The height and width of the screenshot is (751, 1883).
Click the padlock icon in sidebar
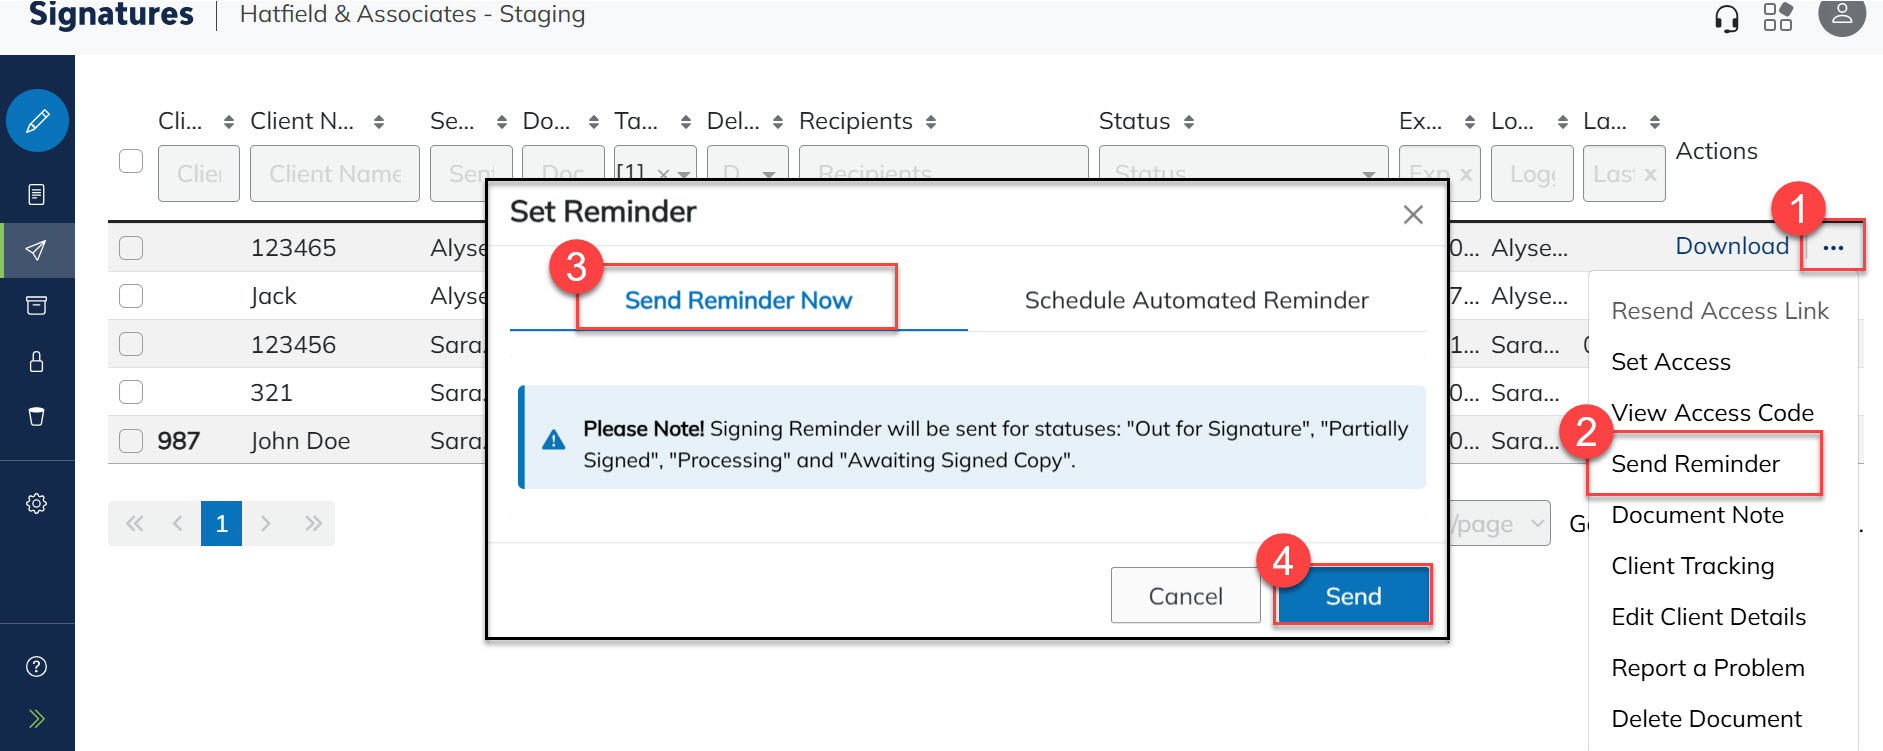point(37,361)
